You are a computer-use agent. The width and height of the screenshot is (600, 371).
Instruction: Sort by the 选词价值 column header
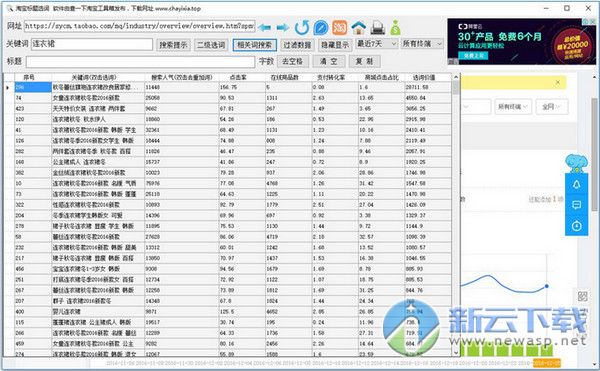tap(427, 77)
